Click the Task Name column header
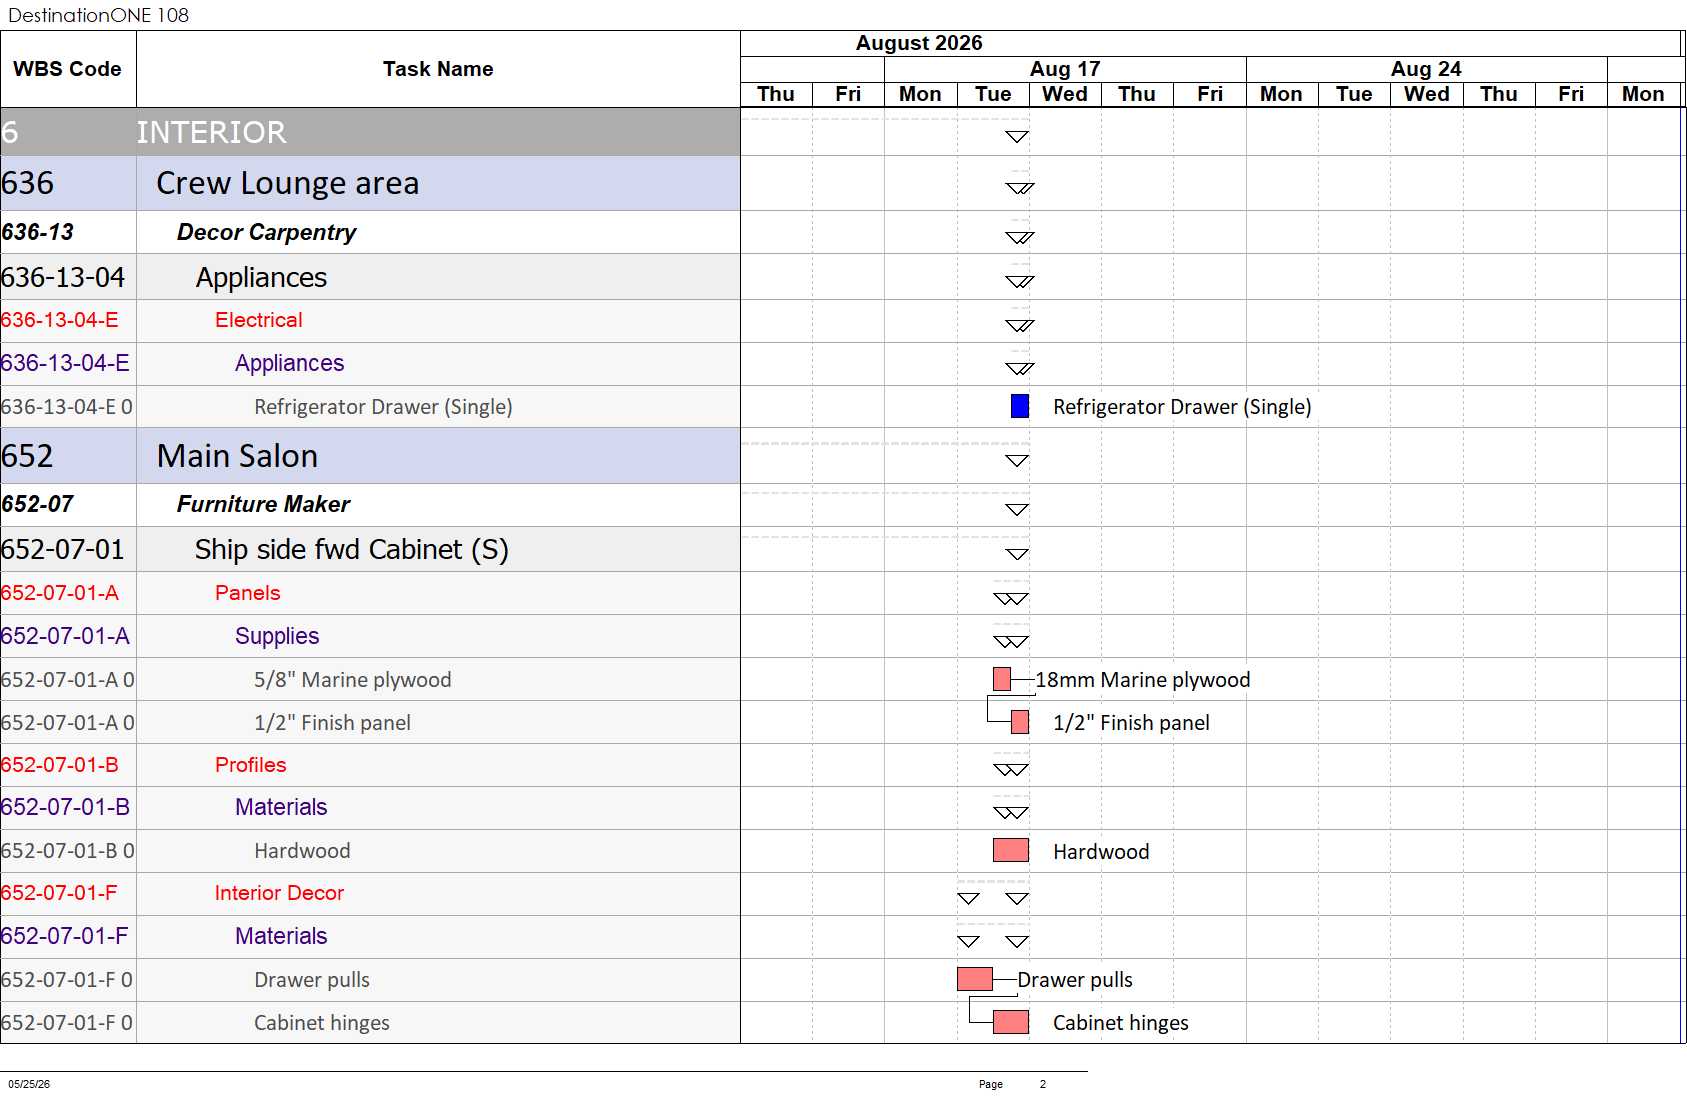The height and width of the screenshot is (1097, 1687). (438, 69)
